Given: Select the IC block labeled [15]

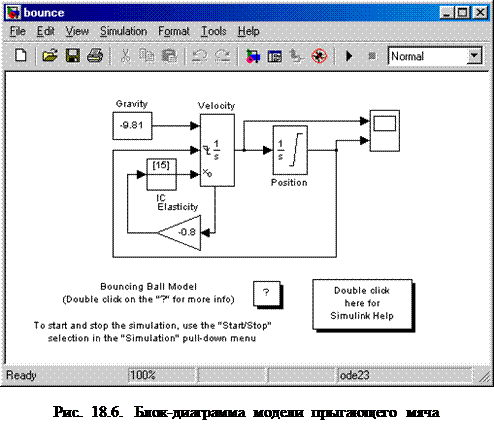Looking at the screenshot, I should pos(162,174).
